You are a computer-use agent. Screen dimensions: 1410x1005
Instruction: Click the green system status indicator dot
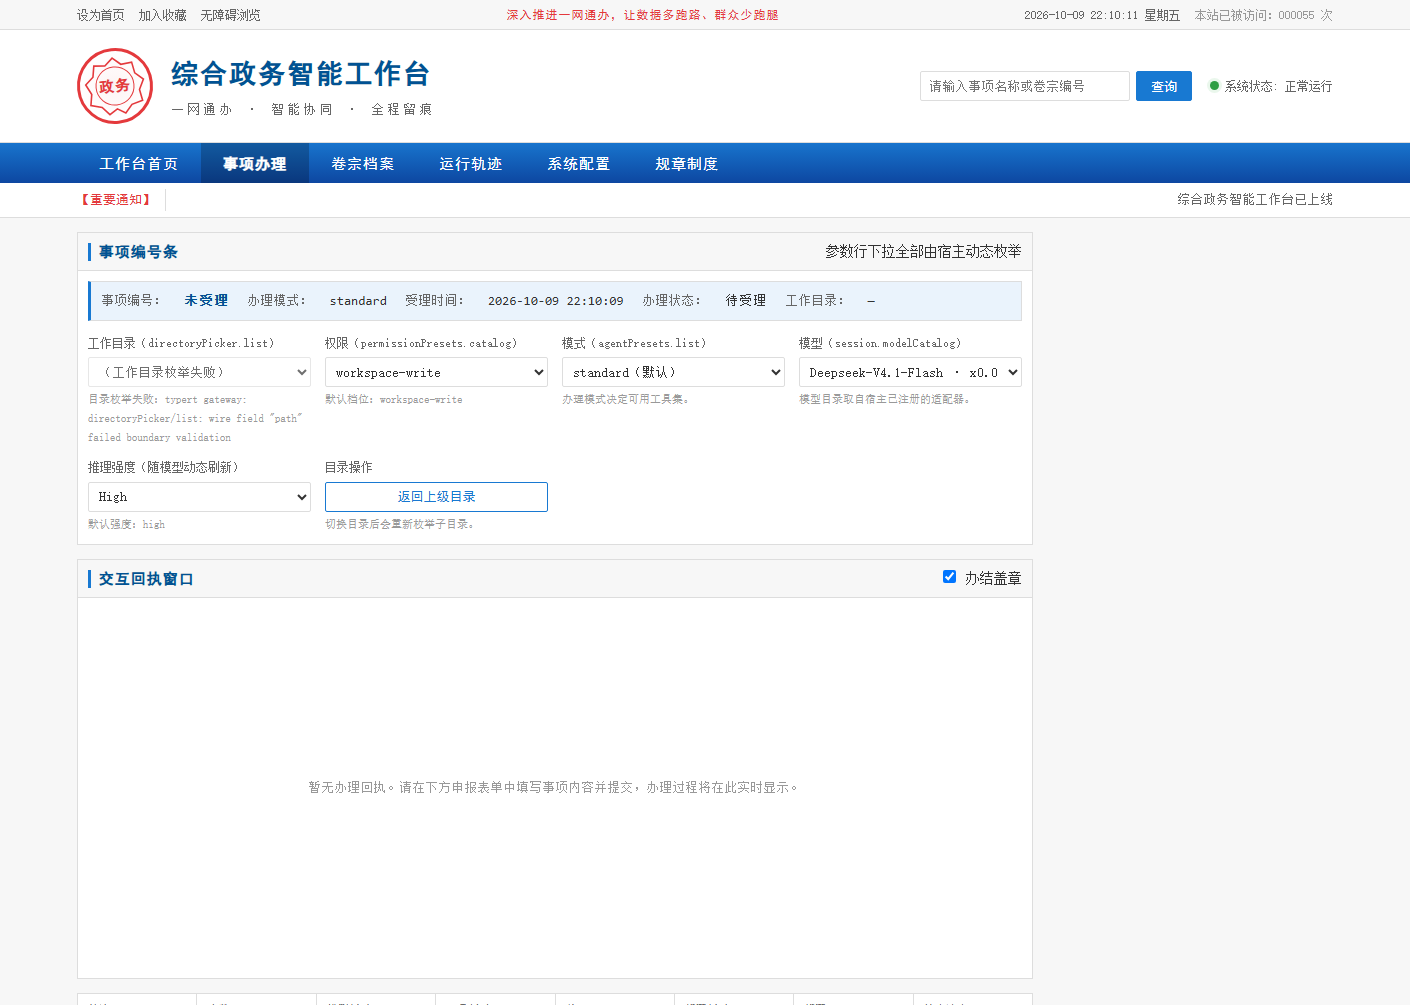tap(1214, 86)
